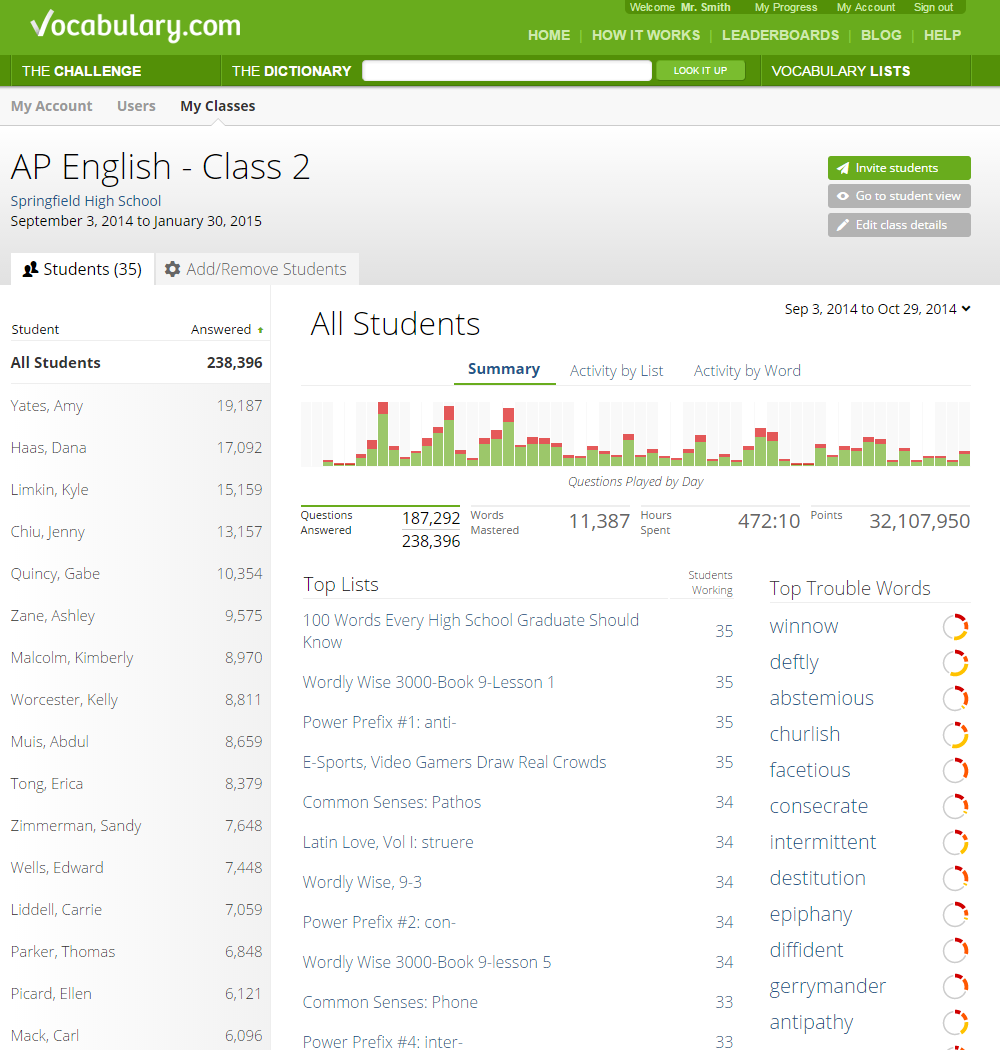Viewport: 1000px width, 1050px height.
Task: Click the LOOK IT UP button
Action: click(700, 71)
